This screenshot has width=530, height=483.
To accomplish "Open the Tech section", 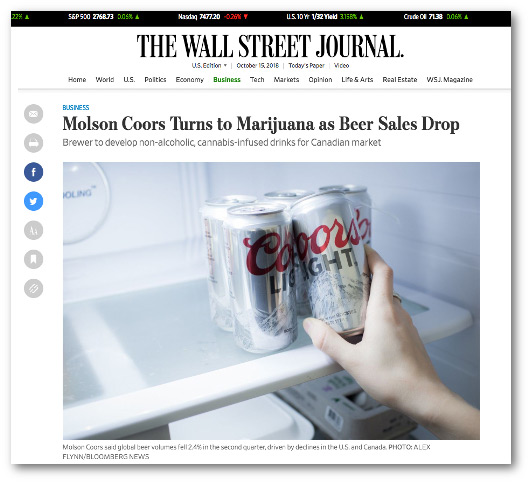I will pyautogui.click(x=257, y=80).
